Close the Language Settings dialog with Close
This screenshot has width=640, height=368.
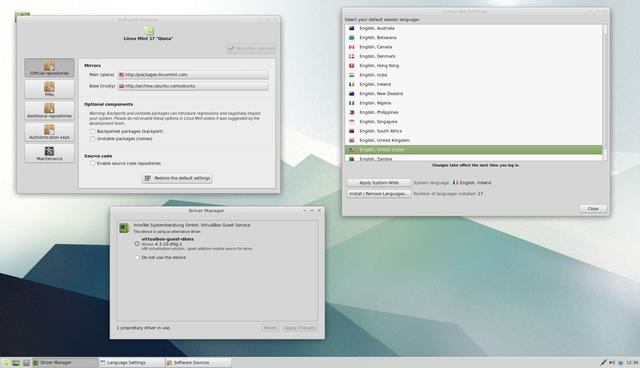pyautogui.click(x=593, y=208)
